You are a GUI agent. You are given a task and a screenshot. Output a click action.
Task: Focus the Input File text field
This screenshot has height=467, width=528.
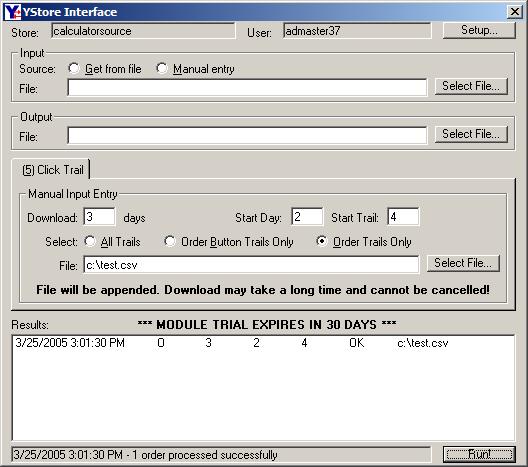(247, 88)
